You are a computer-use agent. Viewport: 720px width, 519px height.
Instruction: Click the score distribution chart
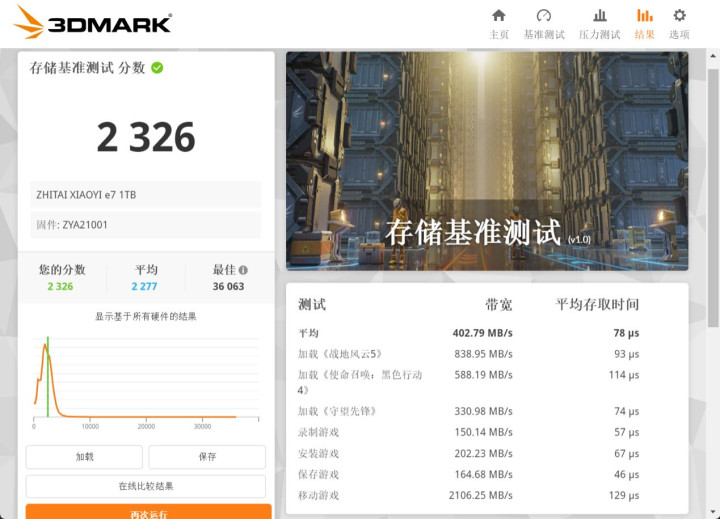[146, 378]
